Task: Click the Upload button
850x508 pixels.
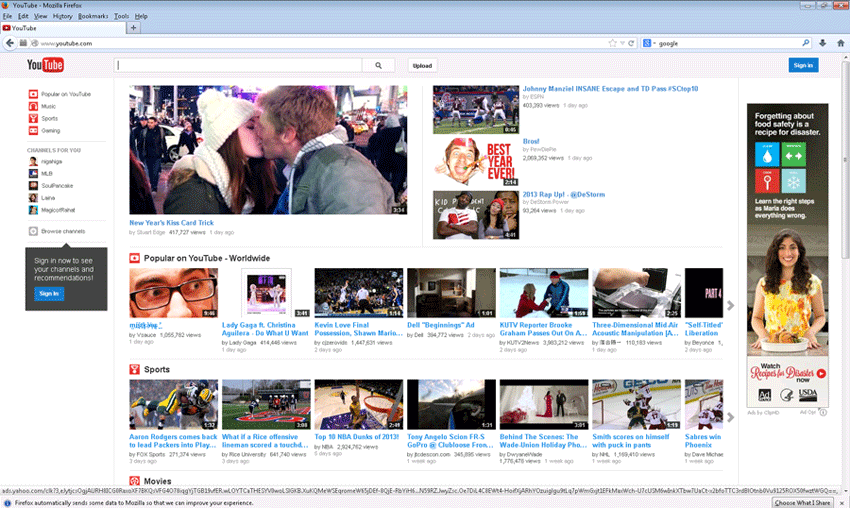Action: [423, 65]
